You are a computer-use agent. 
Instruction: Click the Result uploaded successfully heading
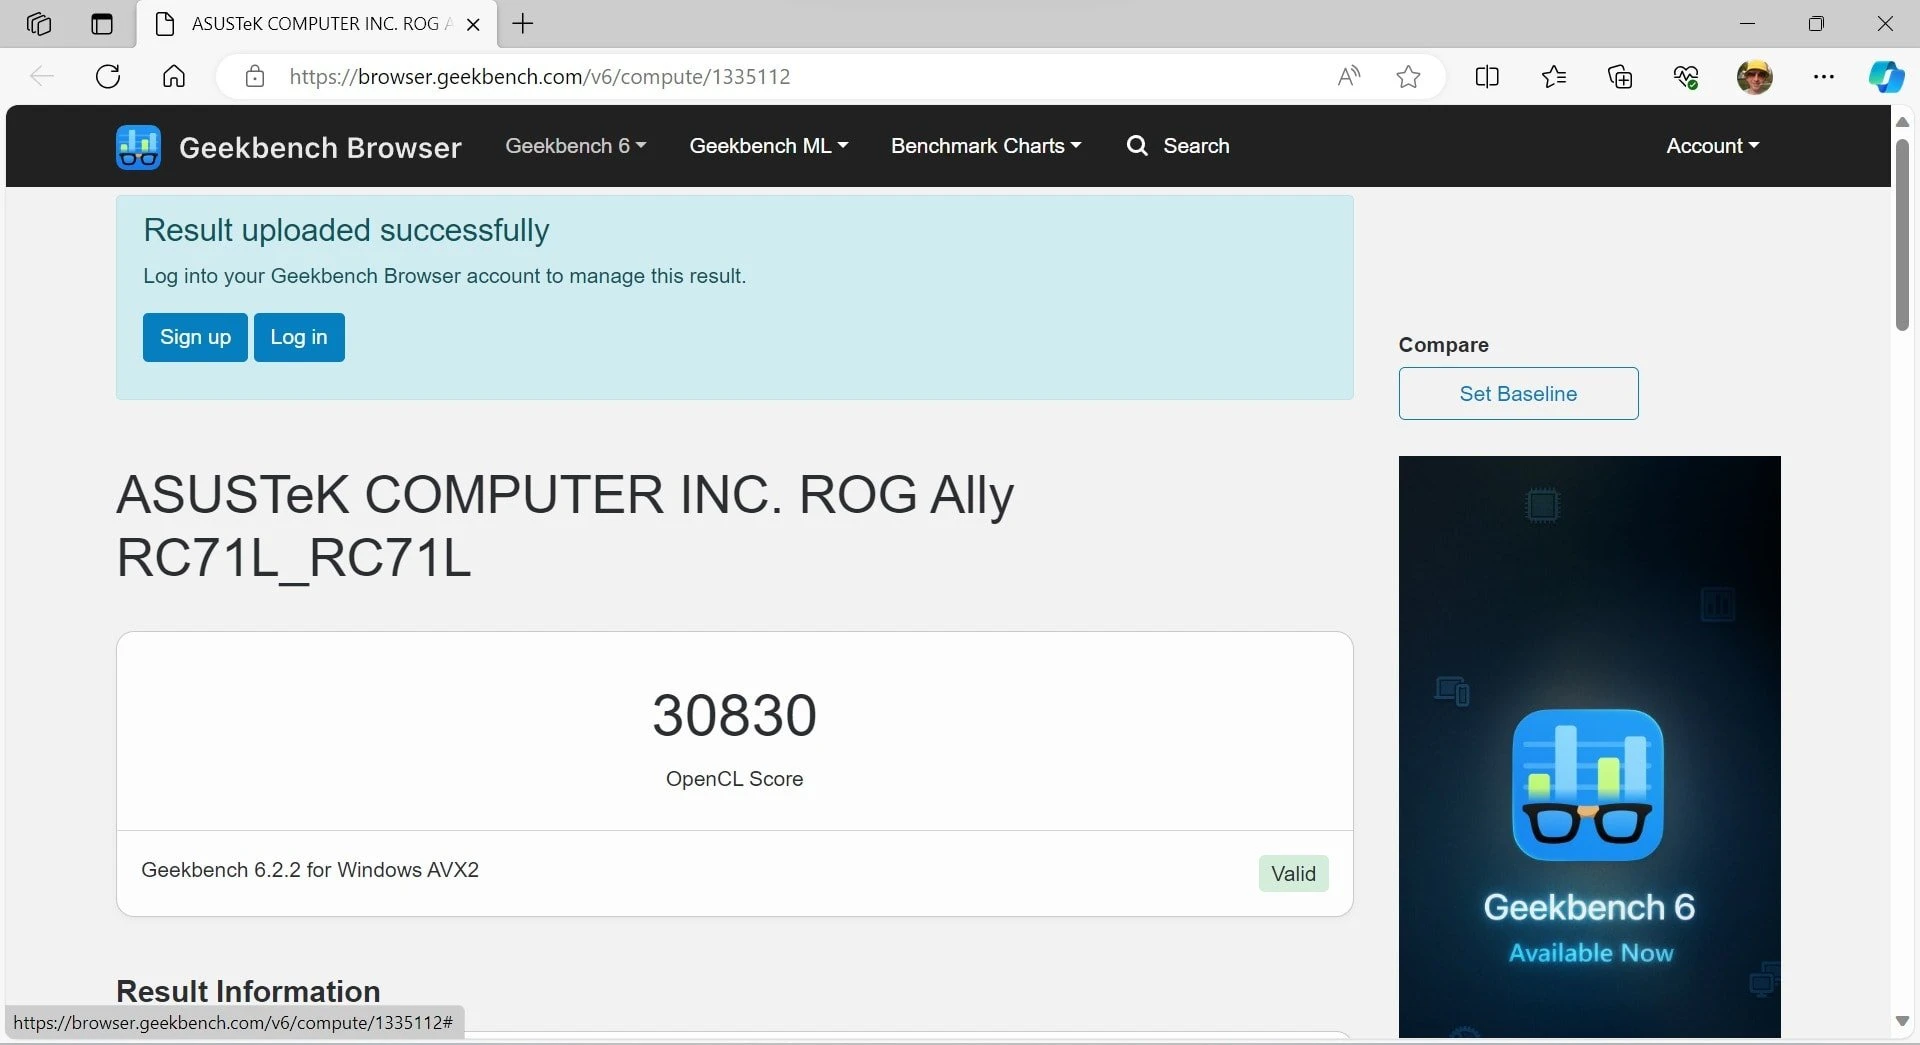[x=346, y=230]
